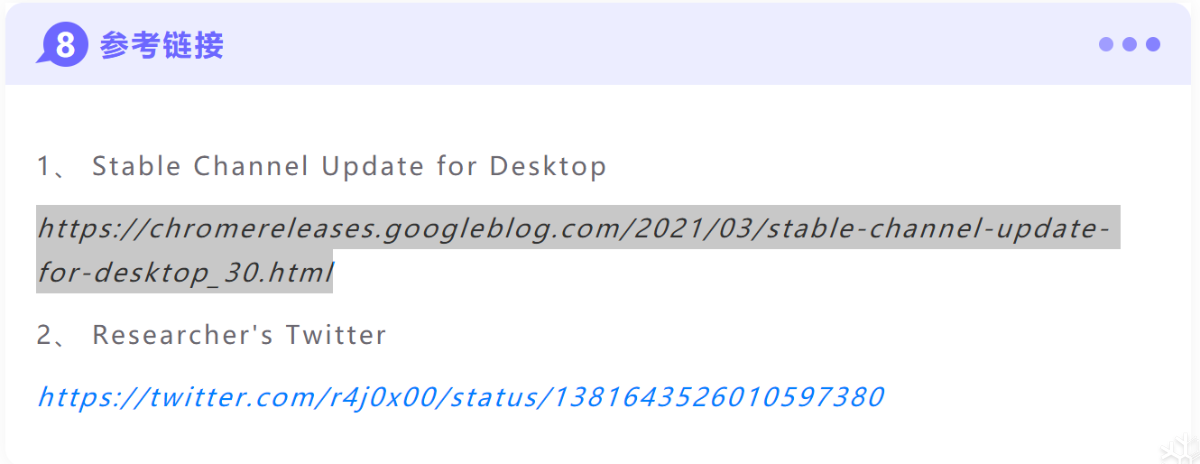This screenshot has width=1200, height=464.
Task: Open the r4j0x00 Twitter status link
Action: (460, 397)
